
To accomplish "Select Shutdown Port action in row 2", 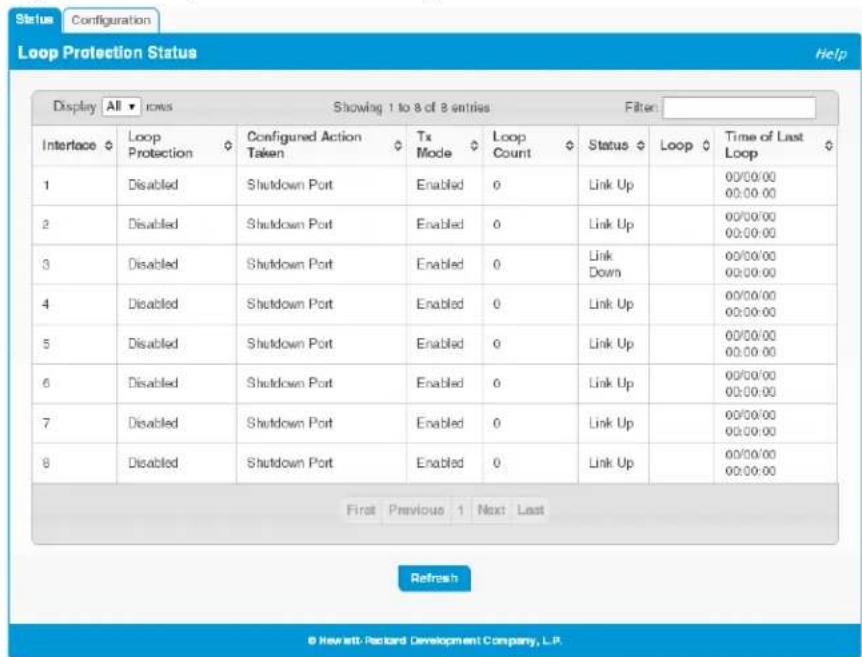I will pyautogui.click(x=290, y=224).
